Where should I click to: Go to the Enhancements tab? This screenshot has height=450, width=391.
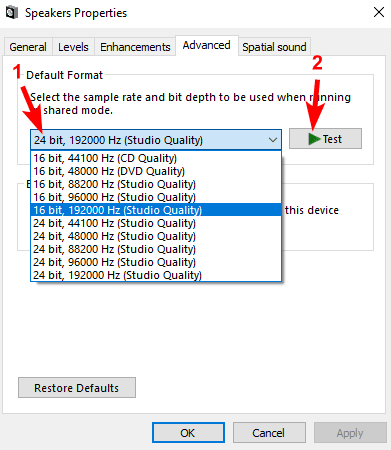pyautogui.click(x=135, y=47)
